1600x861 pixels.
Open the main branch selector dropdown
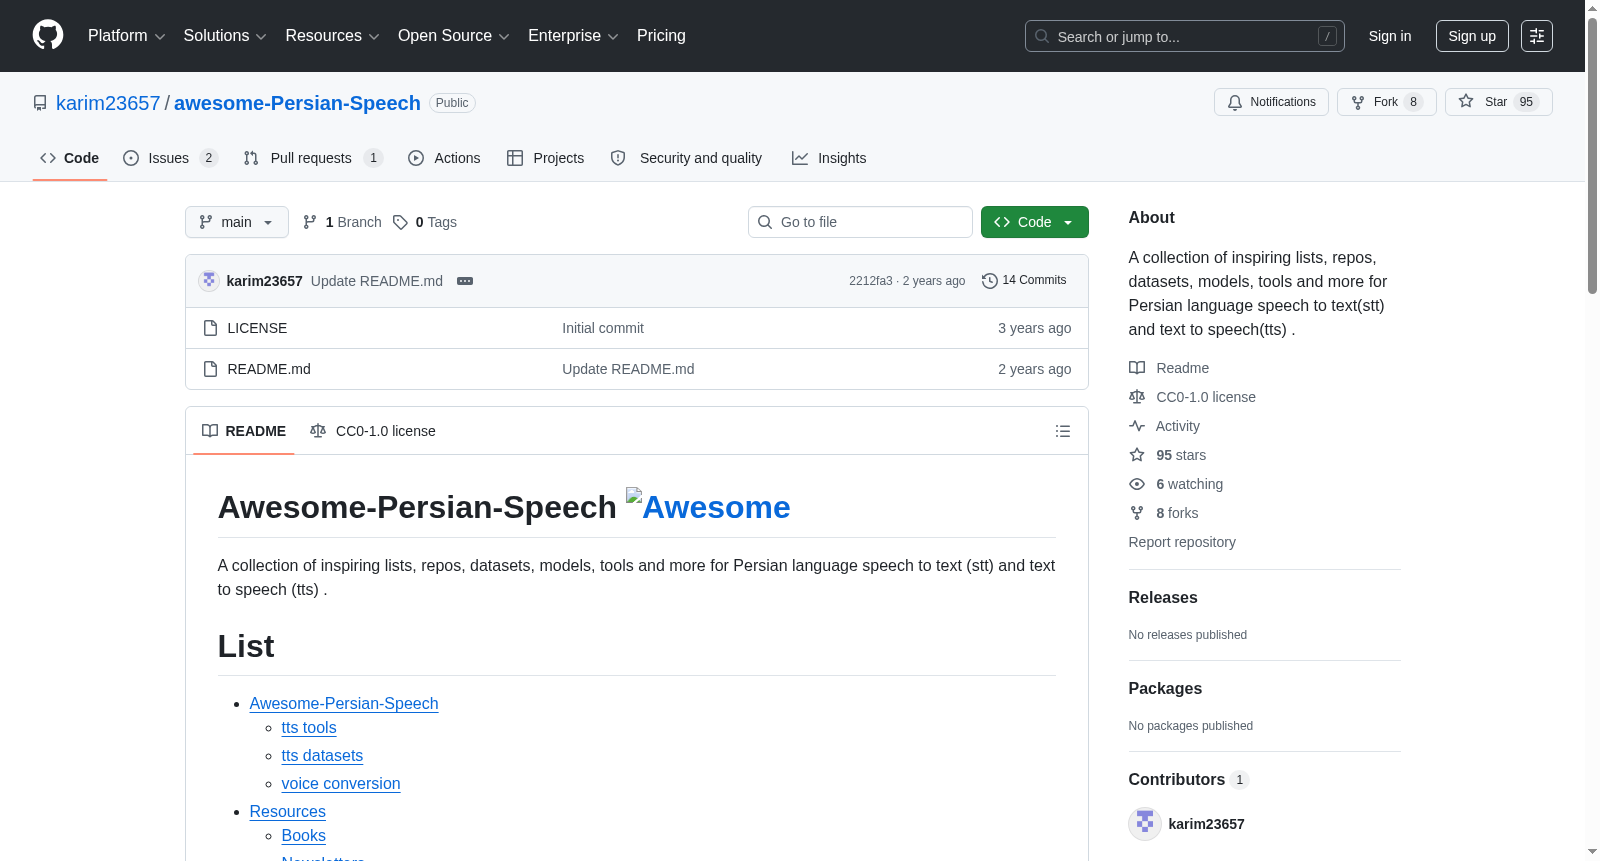pos(237,222)
